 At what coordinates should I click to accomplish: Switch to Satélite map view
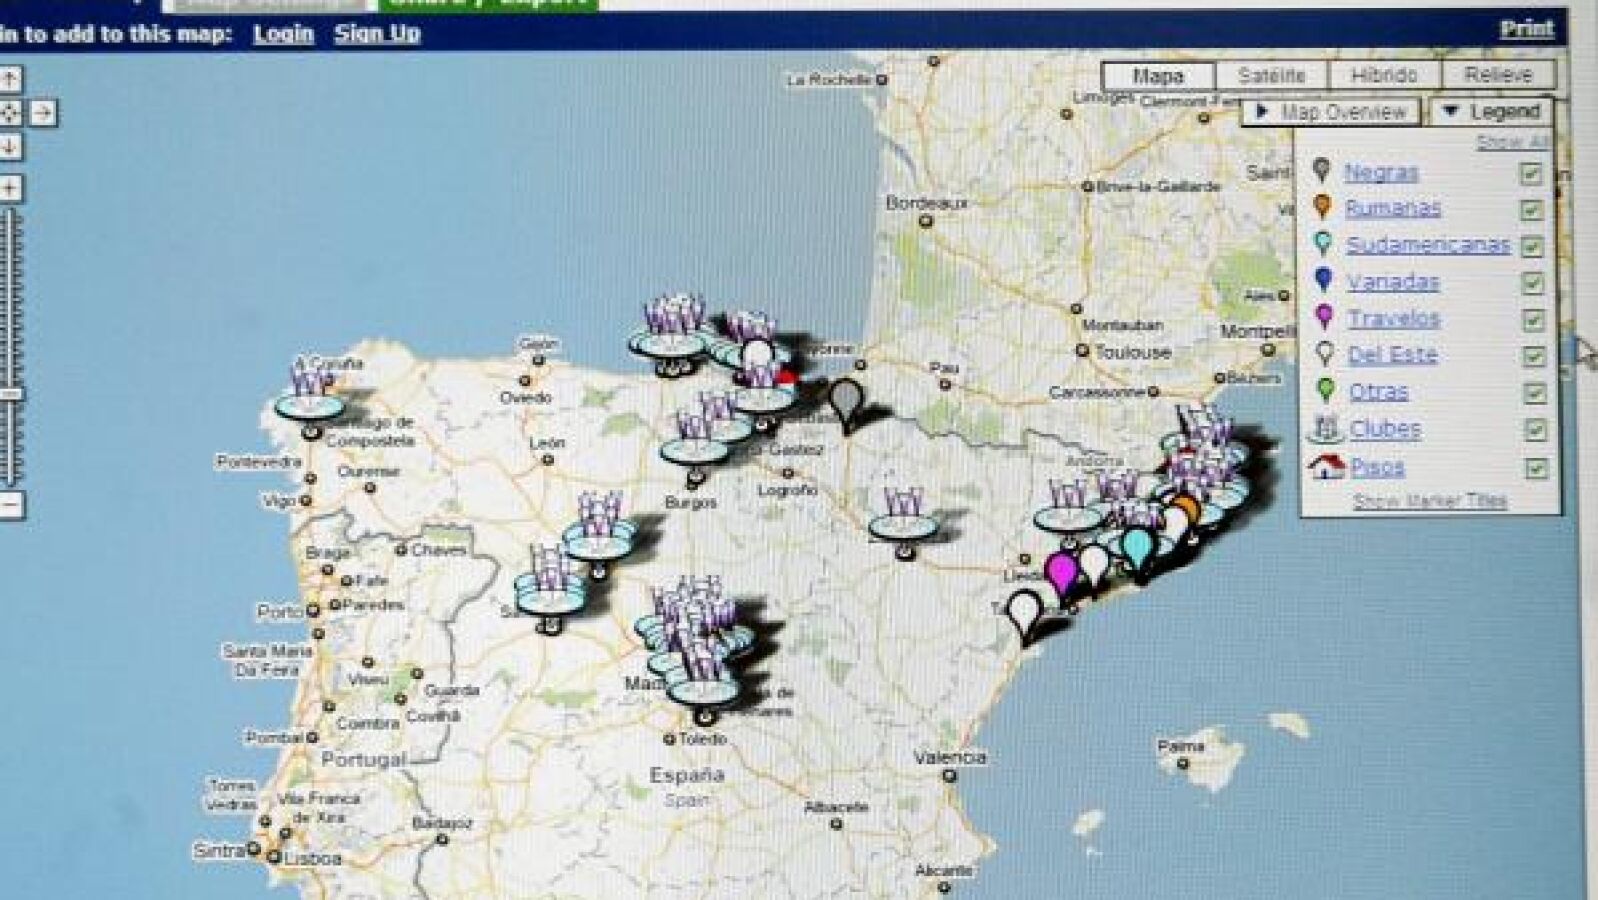click(1271, 76)
